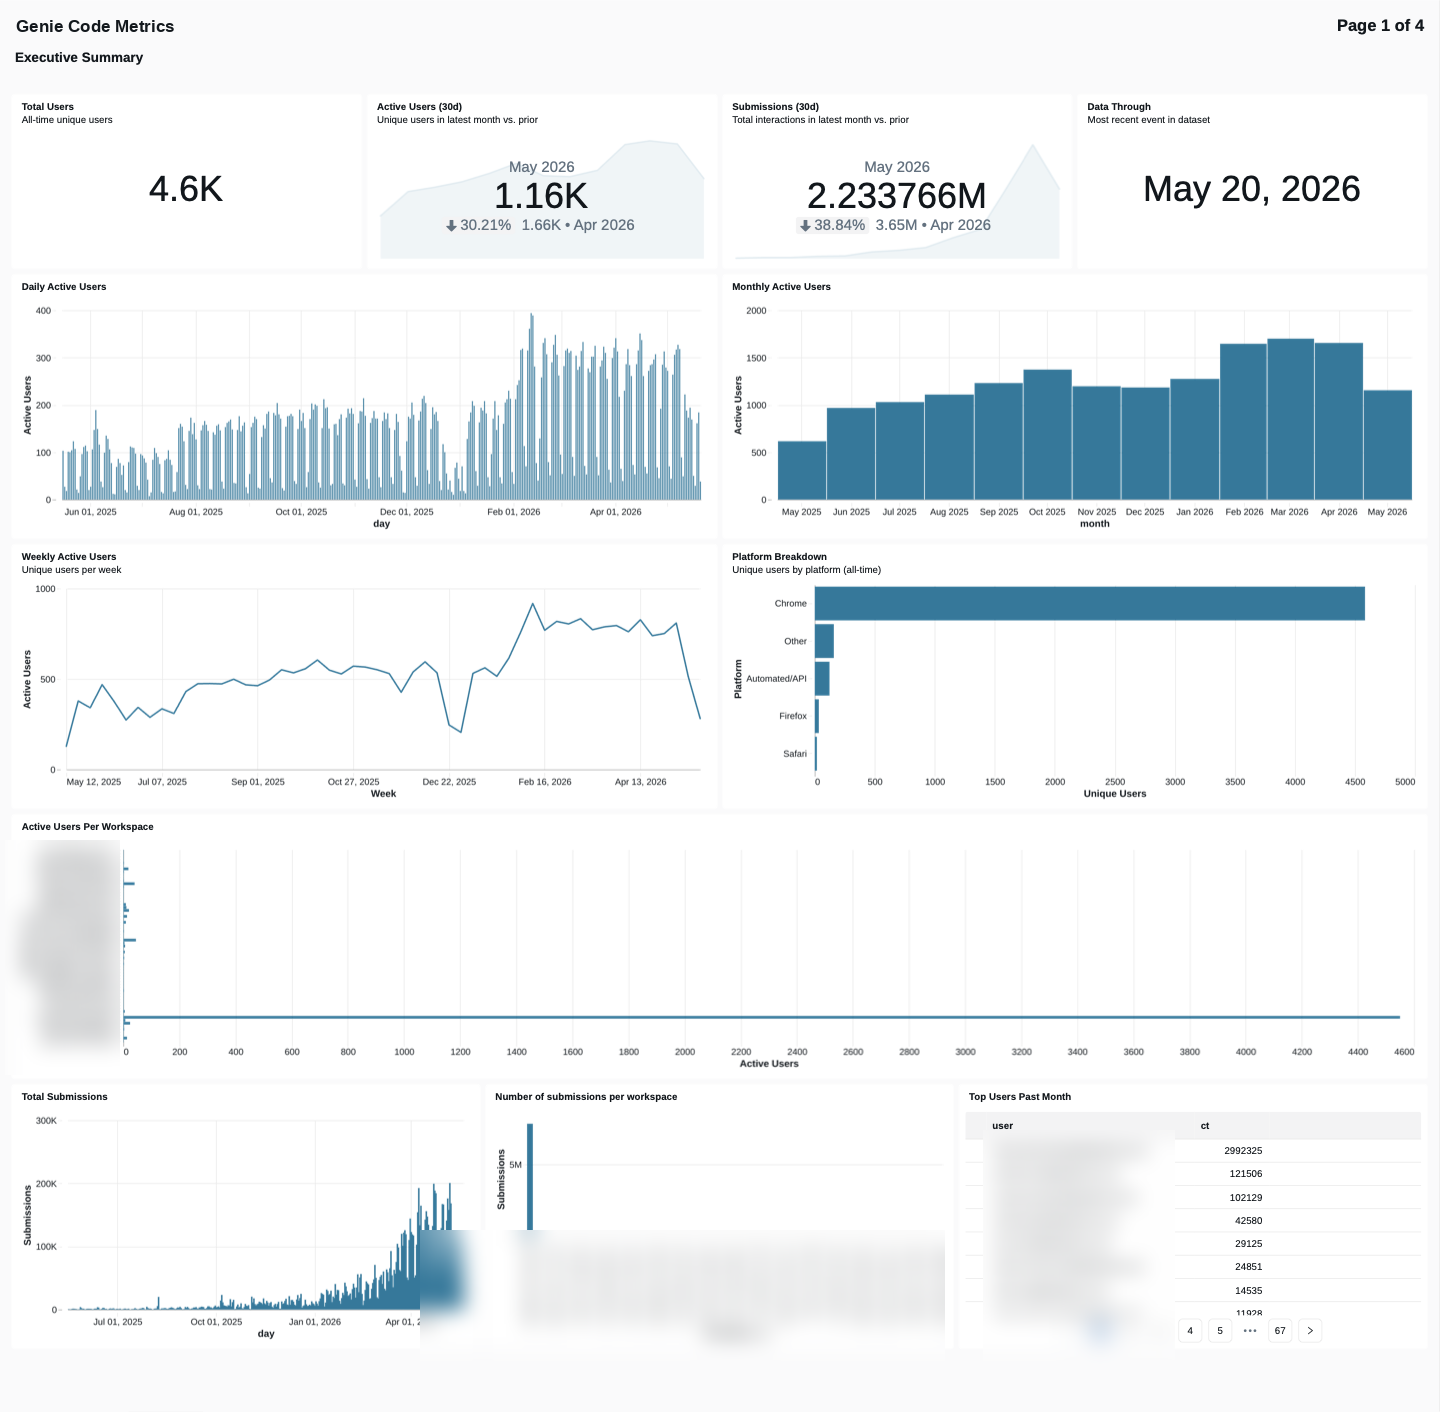Click the 'Genie Code Metrics' title
1440x1412 pixels.
[95, 26]
